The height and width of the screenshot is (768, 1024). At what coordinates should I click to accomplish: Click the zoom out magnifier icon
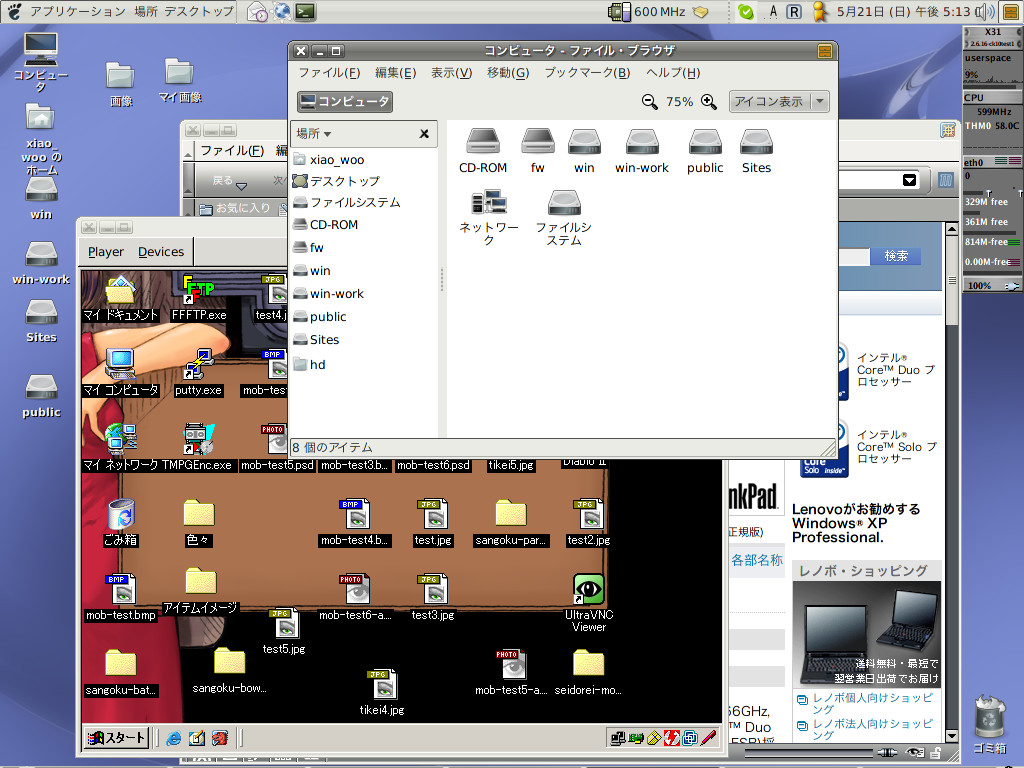(x=650, y=101)
